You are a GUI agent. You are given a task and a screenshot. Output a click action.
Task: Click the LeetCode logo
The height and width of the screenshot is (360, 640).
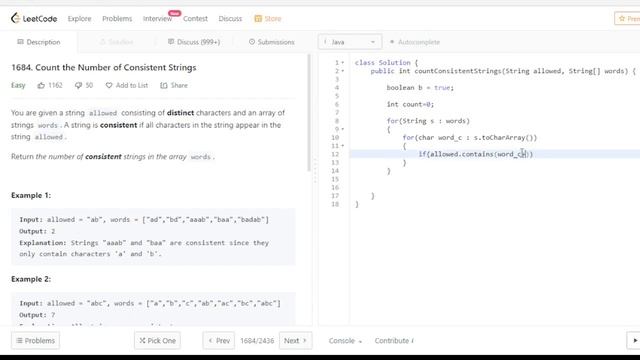34,18
